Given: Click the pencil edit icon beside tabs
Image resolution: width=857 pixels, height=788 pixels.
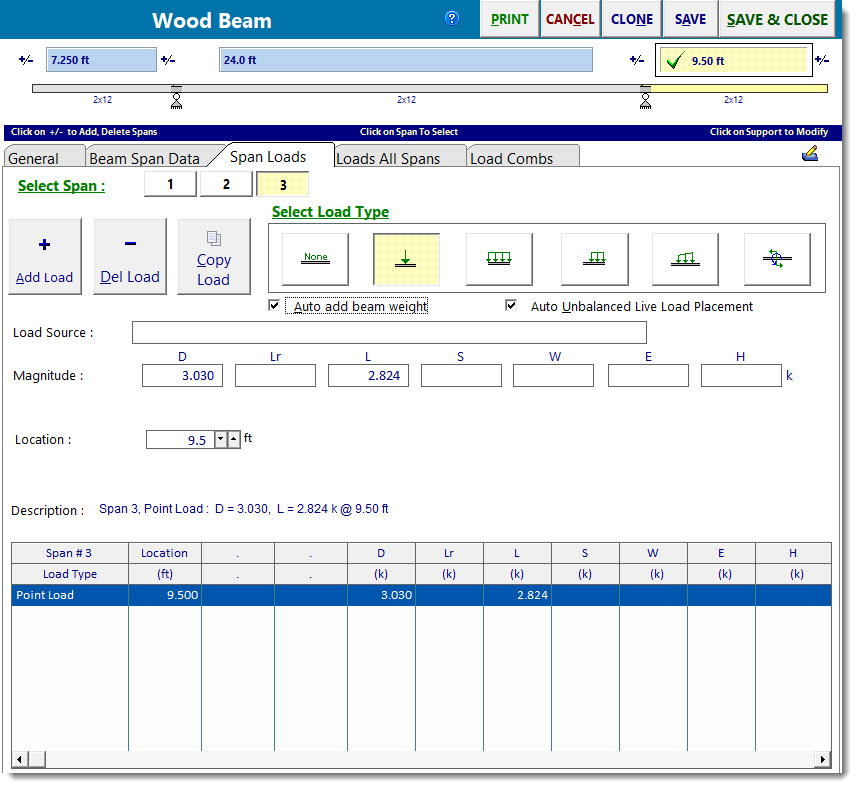Looking at the screenshot, I should coord(810,154).
